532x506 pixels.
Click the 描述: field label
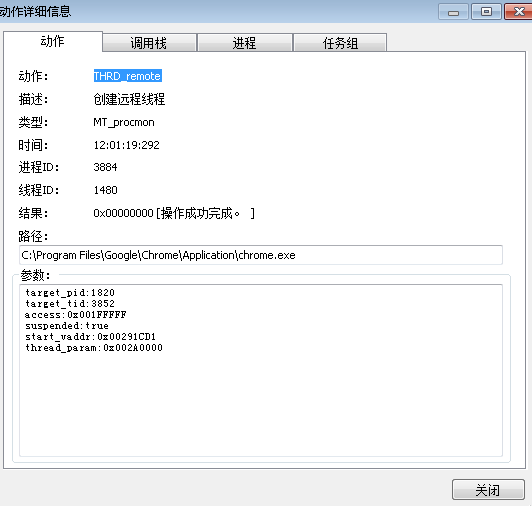click(x=33, y=99)
